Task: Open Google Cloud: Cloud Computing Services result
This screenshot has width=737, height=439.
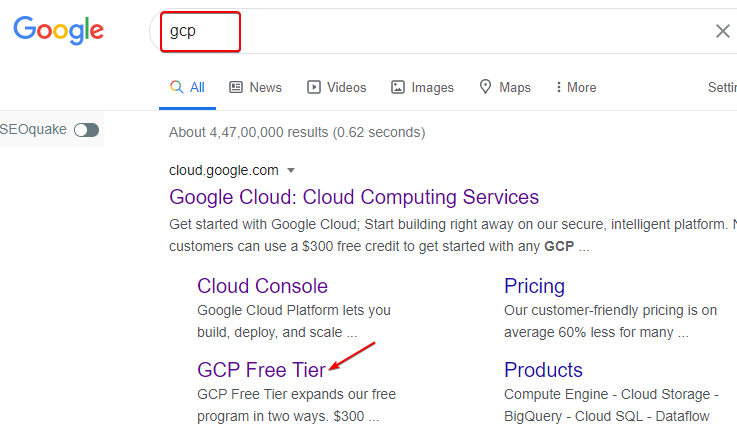Action: pos(354,196)
